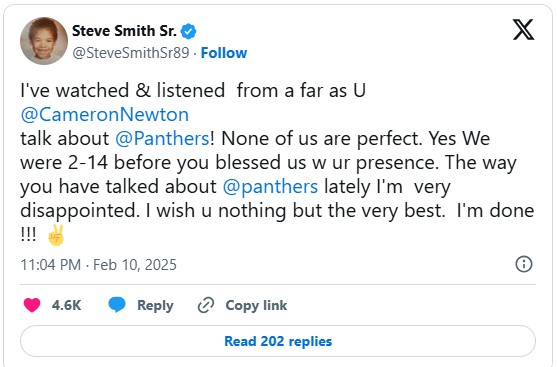Click the tweet body text
The image size is (557, 367).
point(277,162)
